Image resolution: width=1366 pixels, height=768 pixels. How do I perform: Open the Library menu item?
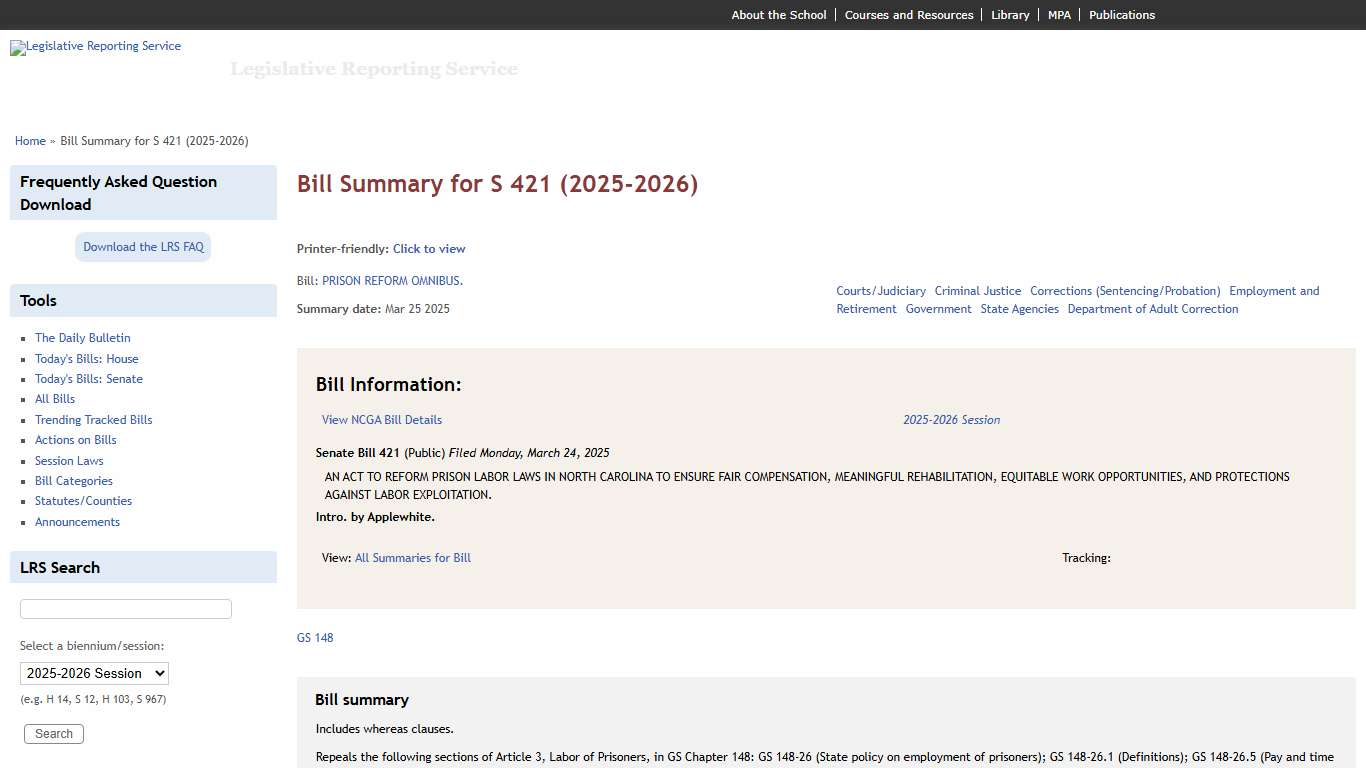tap(1010, 14)
